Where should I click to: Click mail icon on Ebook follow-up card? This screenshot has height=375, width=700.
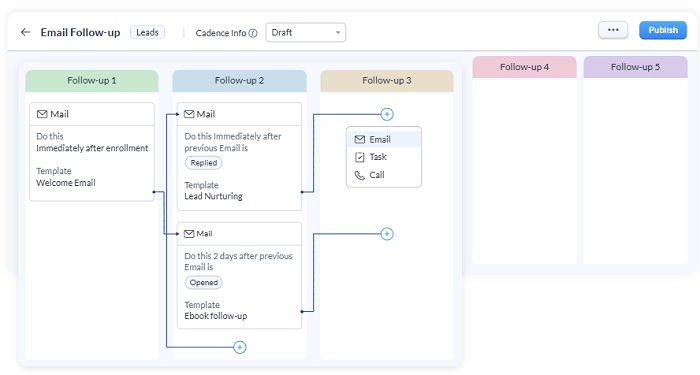pyautogui.click(x=189, y=233)
